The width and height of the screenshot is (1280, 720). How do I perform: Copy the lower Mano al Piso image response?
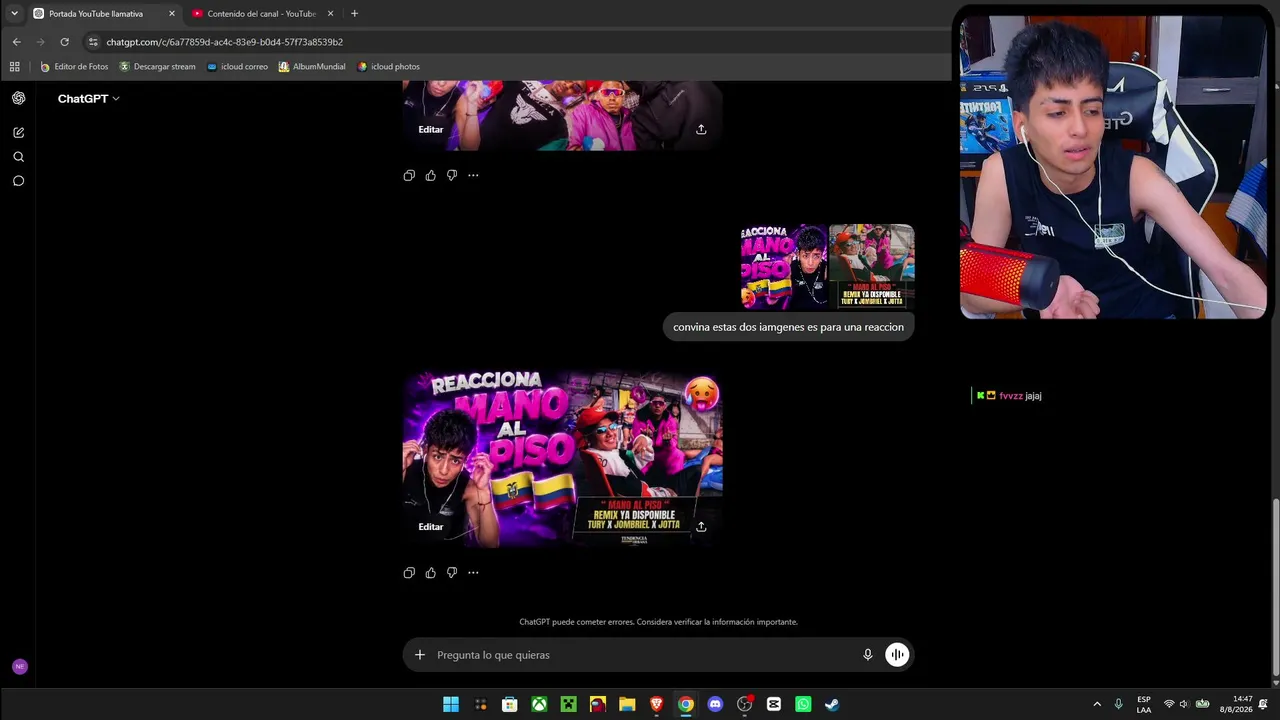click(x=409, y=573)
